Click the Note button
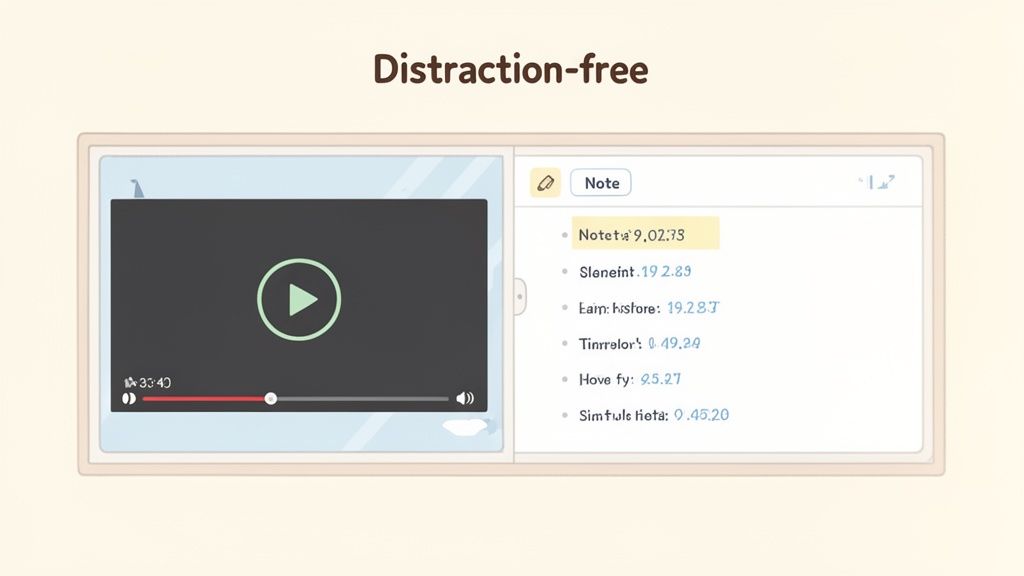Image resolution: width=1024 pixels, height=576 pixels. click(x=601, y=183)
